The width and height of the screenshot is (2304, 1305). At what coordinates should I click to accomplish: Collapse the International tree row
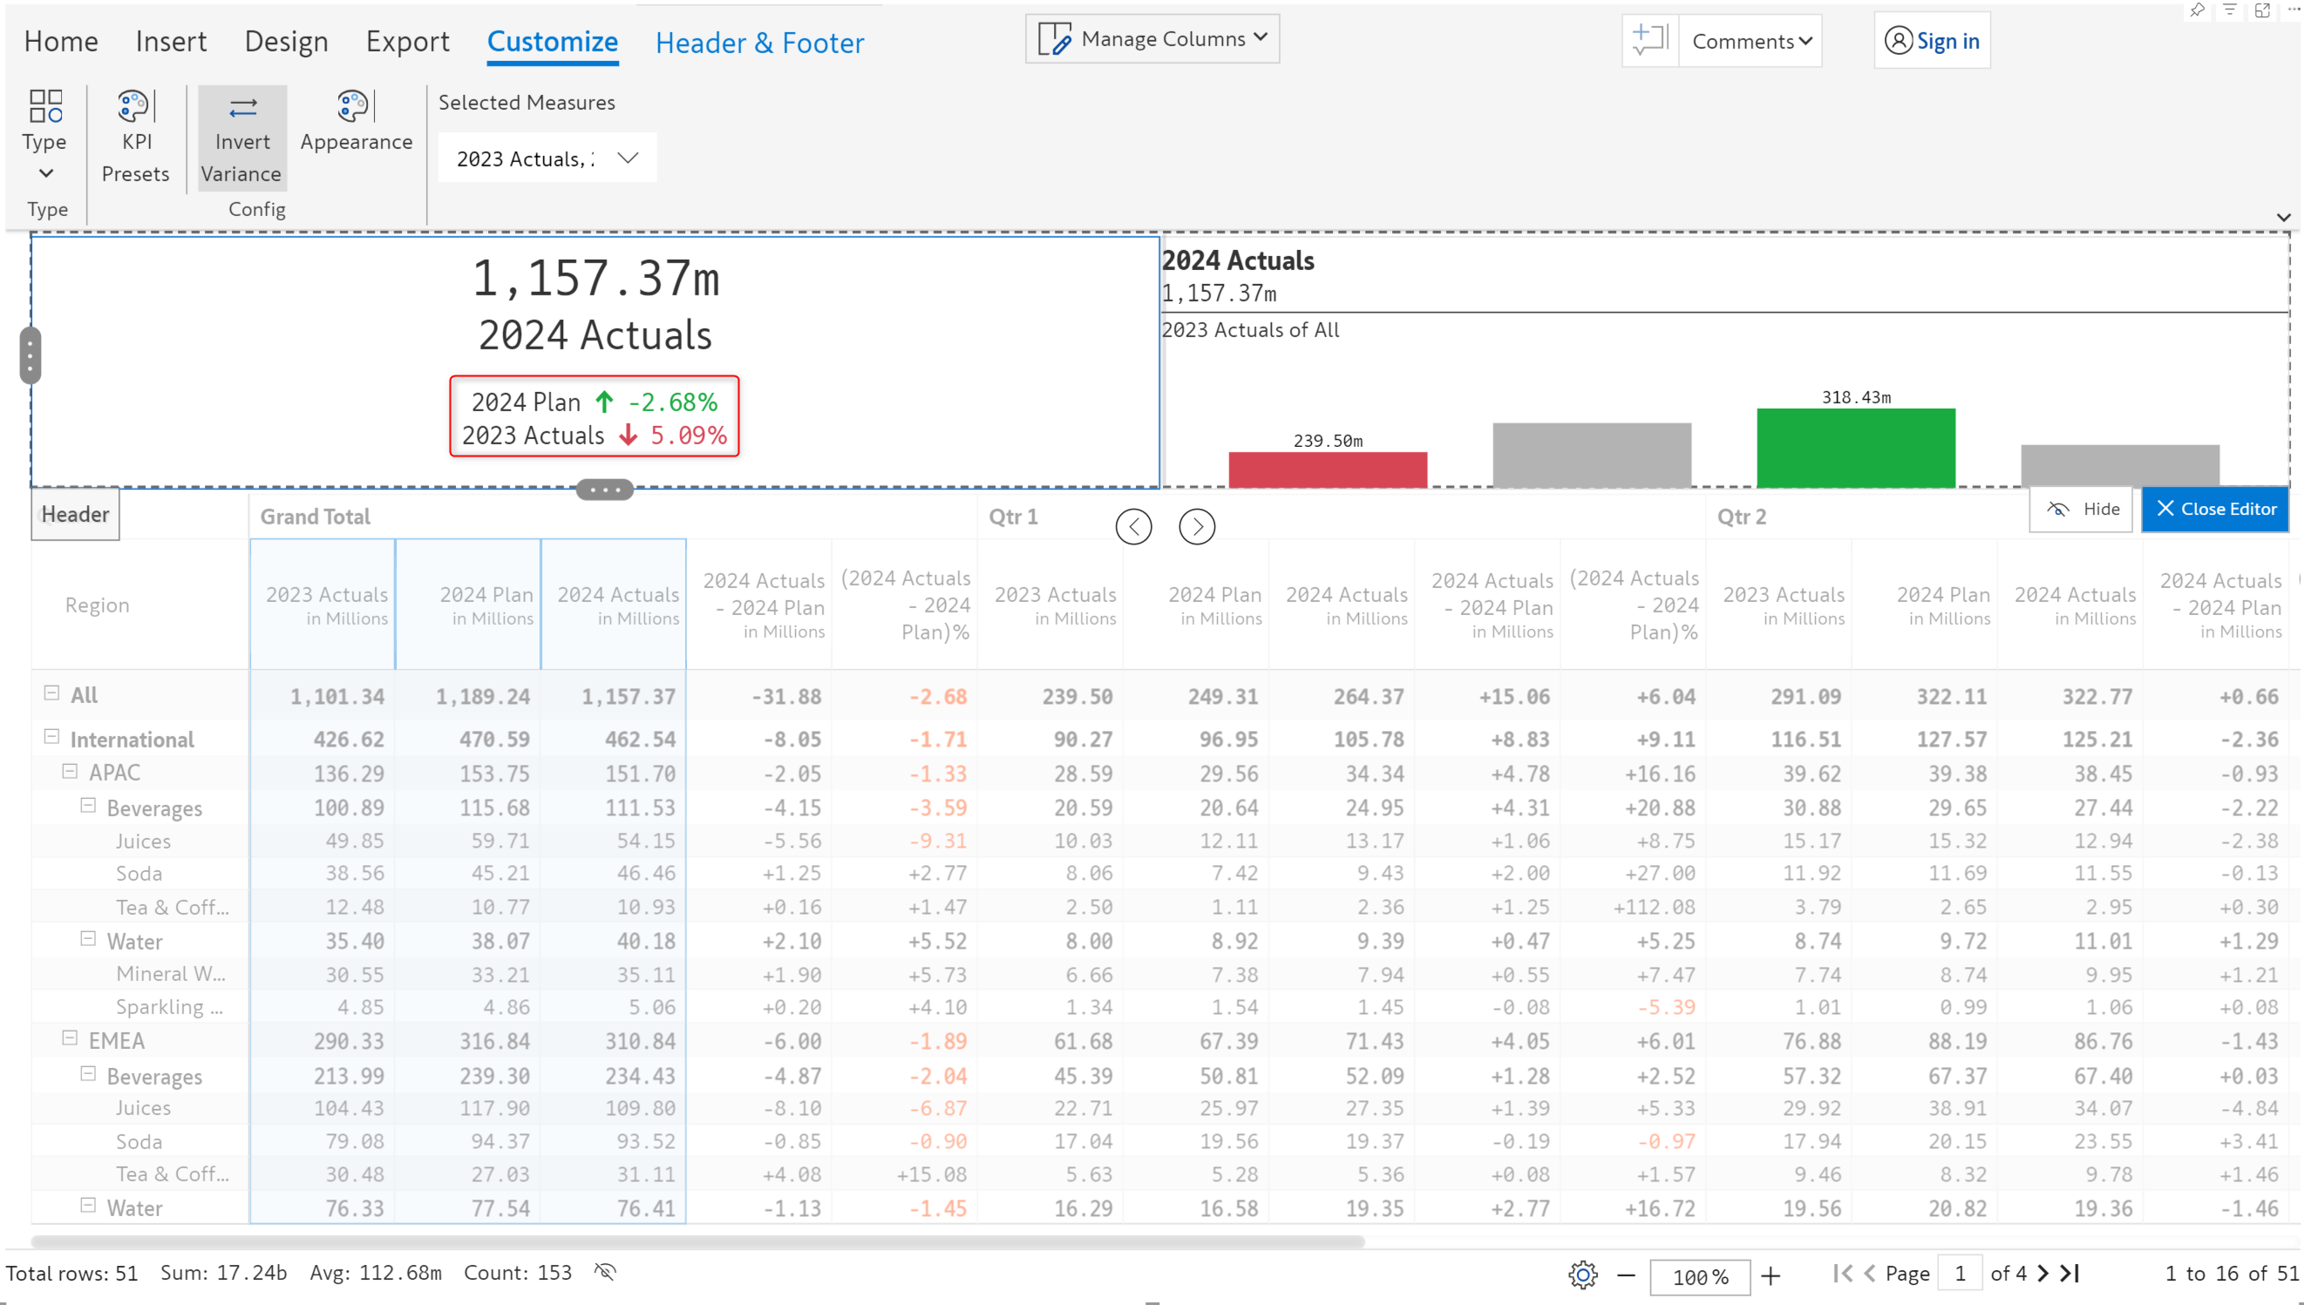coord(52,738)
